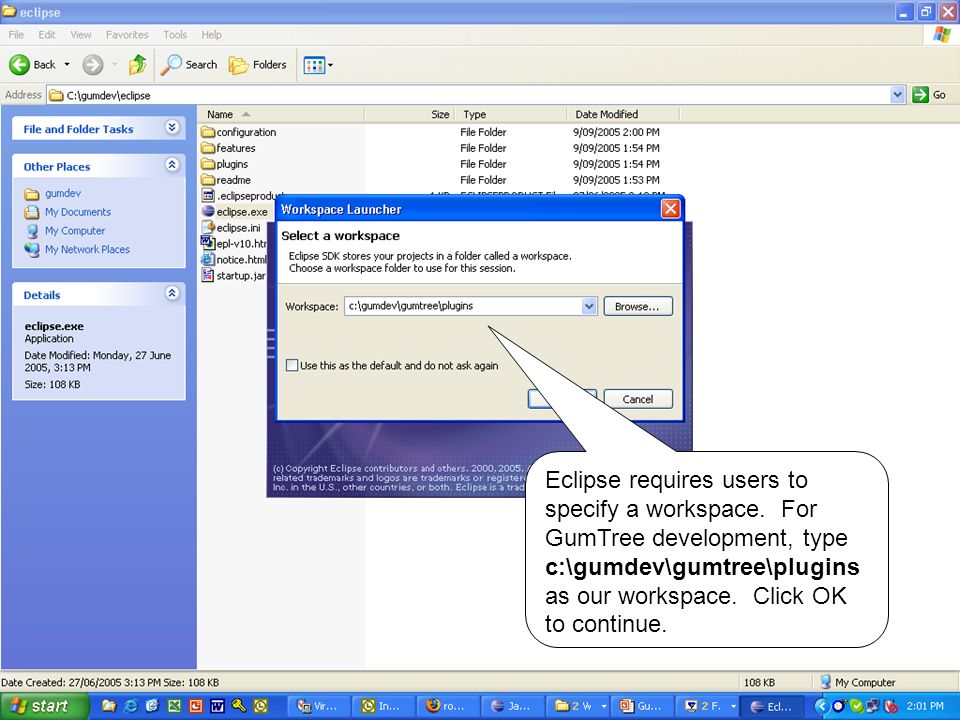Select notice.html file icon

(208, 260)
